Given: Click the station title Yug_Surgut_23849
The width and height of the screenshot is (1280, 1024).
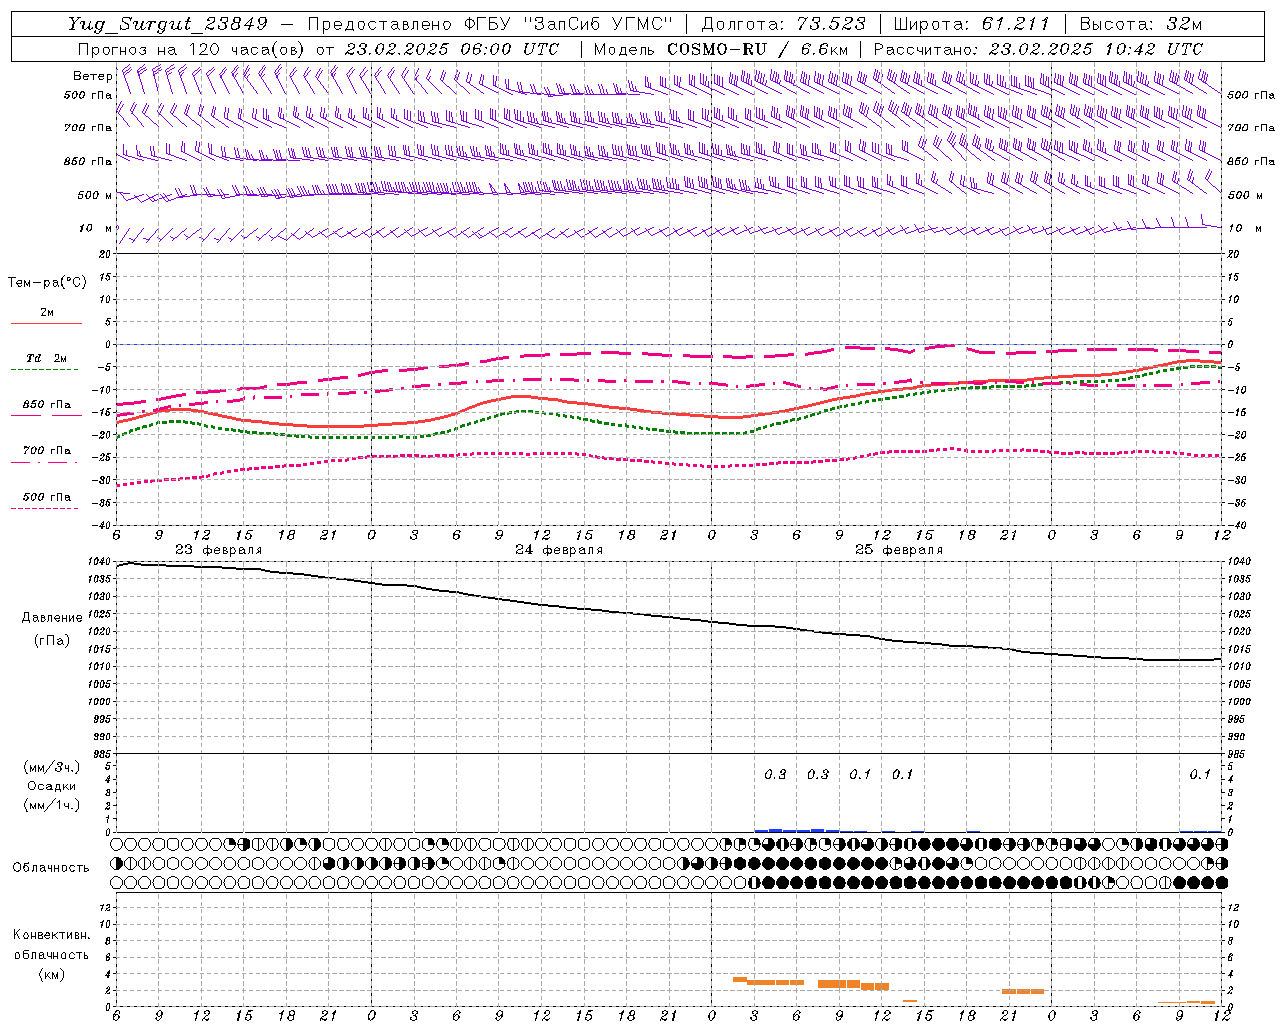Looking at the screenshot, I should [168, 24].
